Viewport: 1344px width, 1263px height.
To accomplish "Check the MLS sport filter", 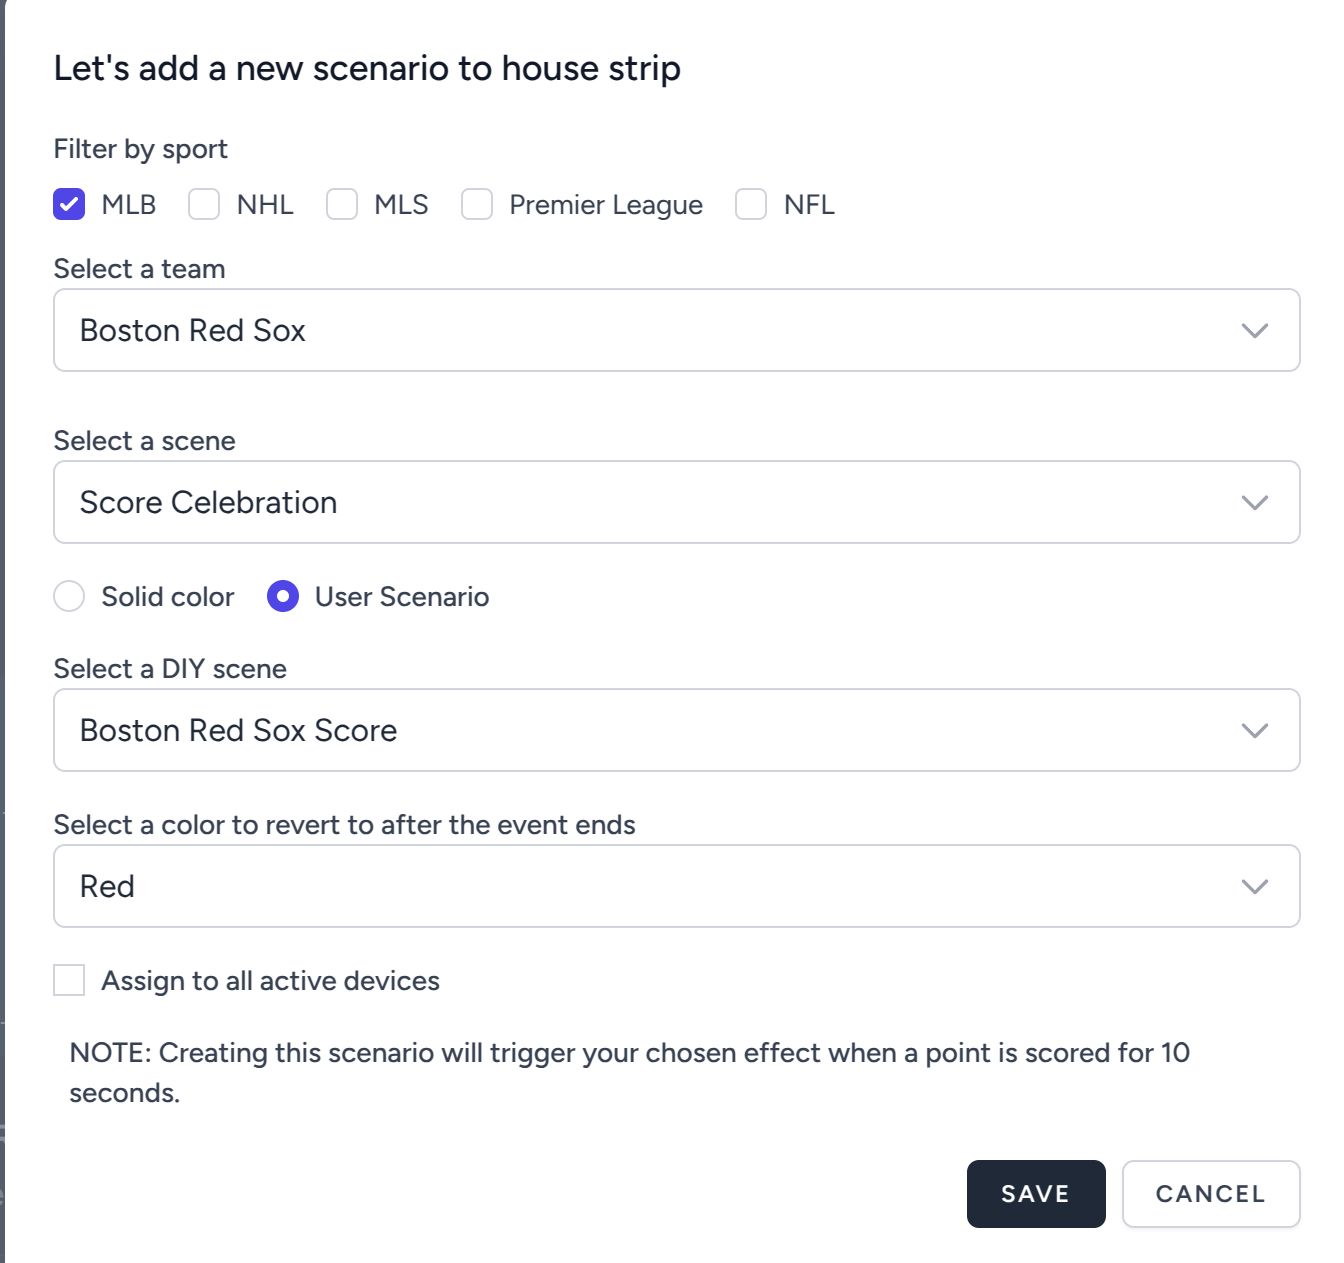I will [x=342, y=204].
